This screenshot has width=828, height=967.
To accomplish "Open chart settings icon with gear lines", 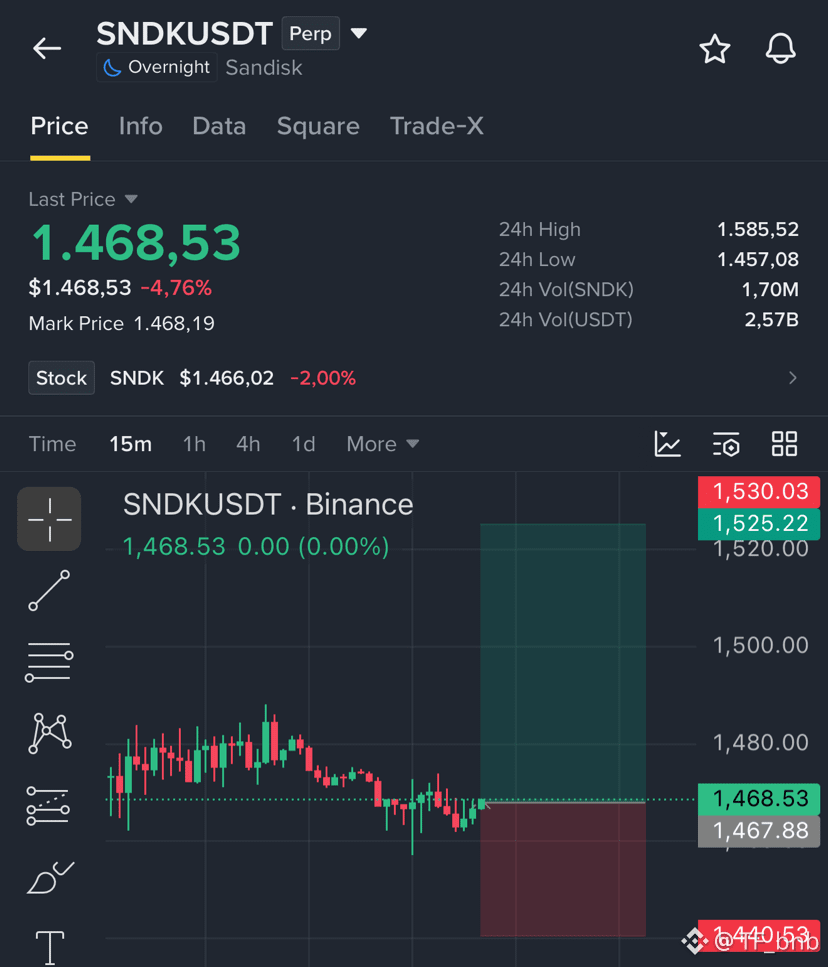I will [x=726, y=444].
